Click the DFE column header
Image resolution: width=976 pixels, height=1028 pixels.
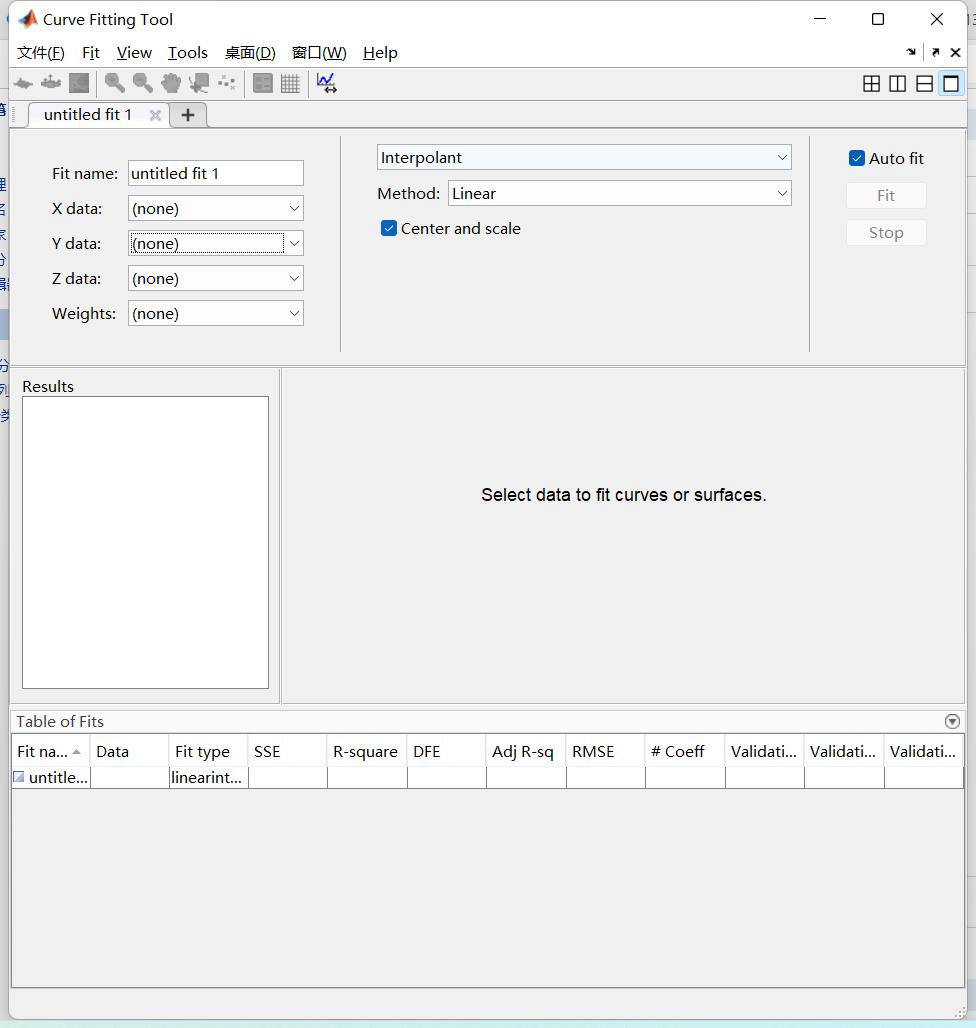click(446, 751)
